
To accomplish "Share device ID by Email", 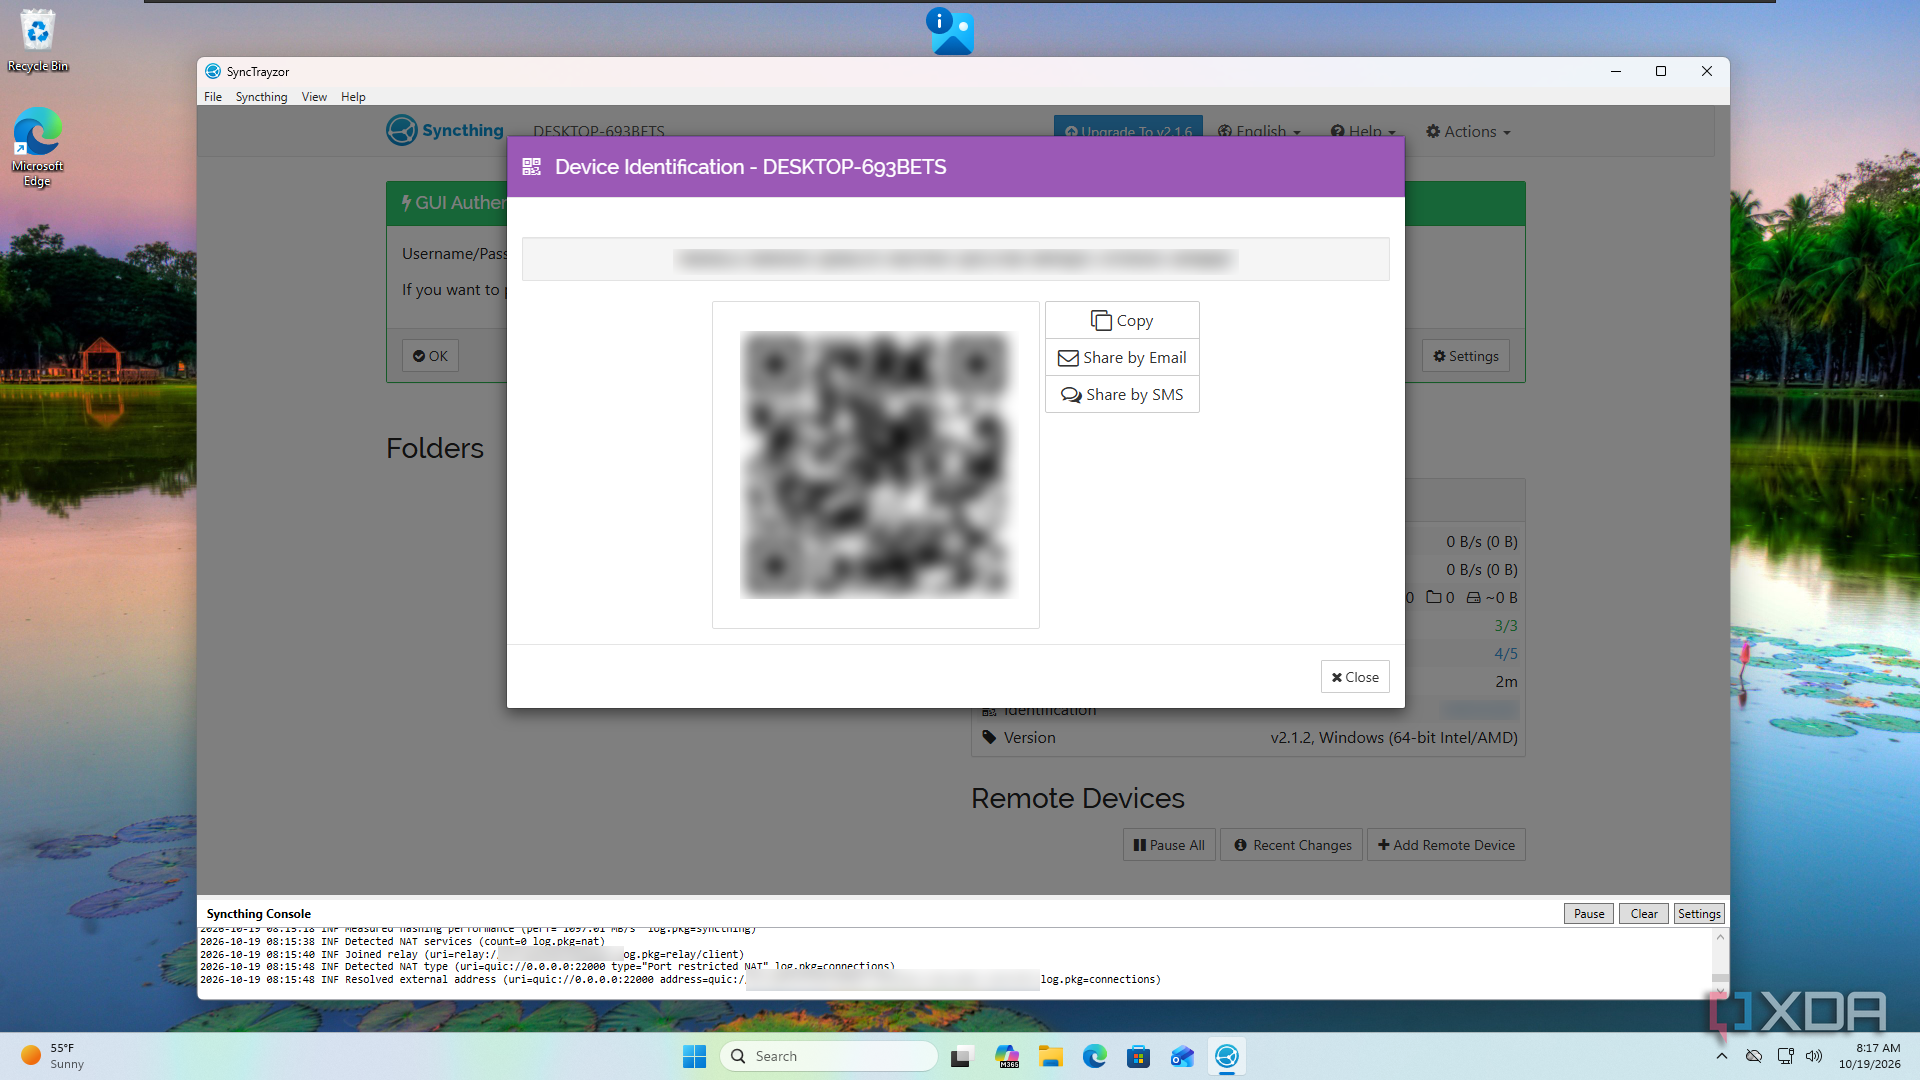I will 1122,357.
